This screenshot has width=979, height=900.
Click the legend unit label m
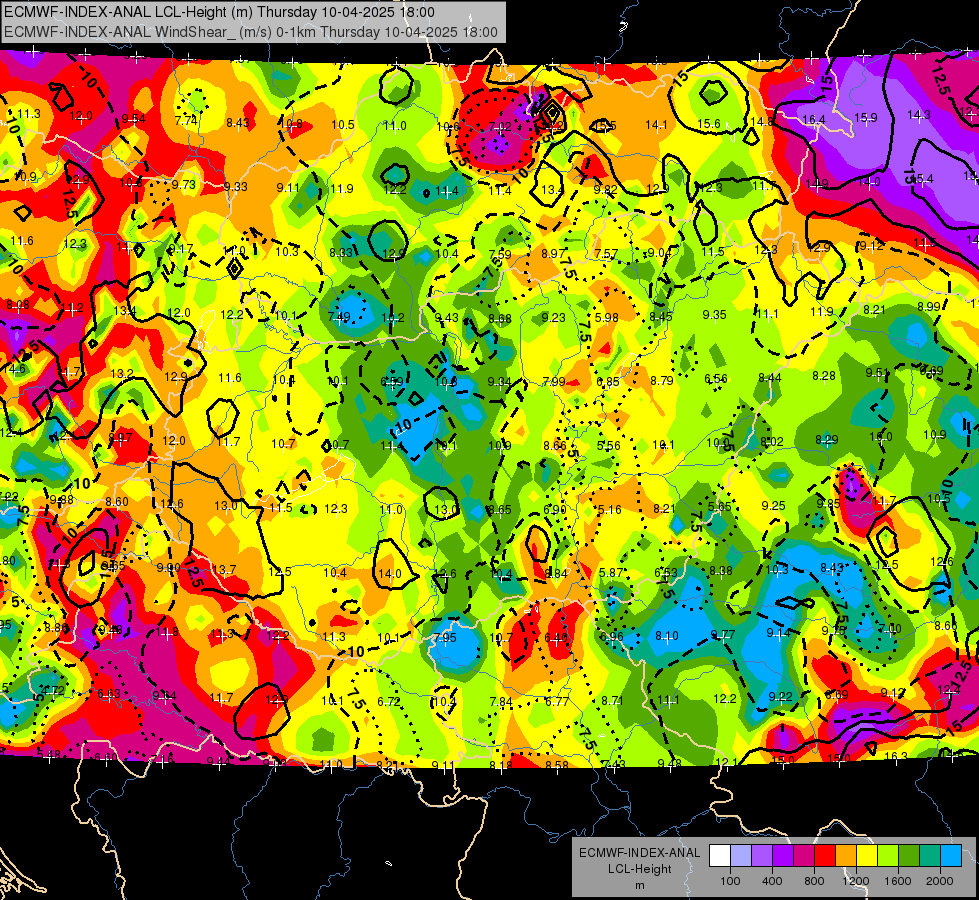639,885
